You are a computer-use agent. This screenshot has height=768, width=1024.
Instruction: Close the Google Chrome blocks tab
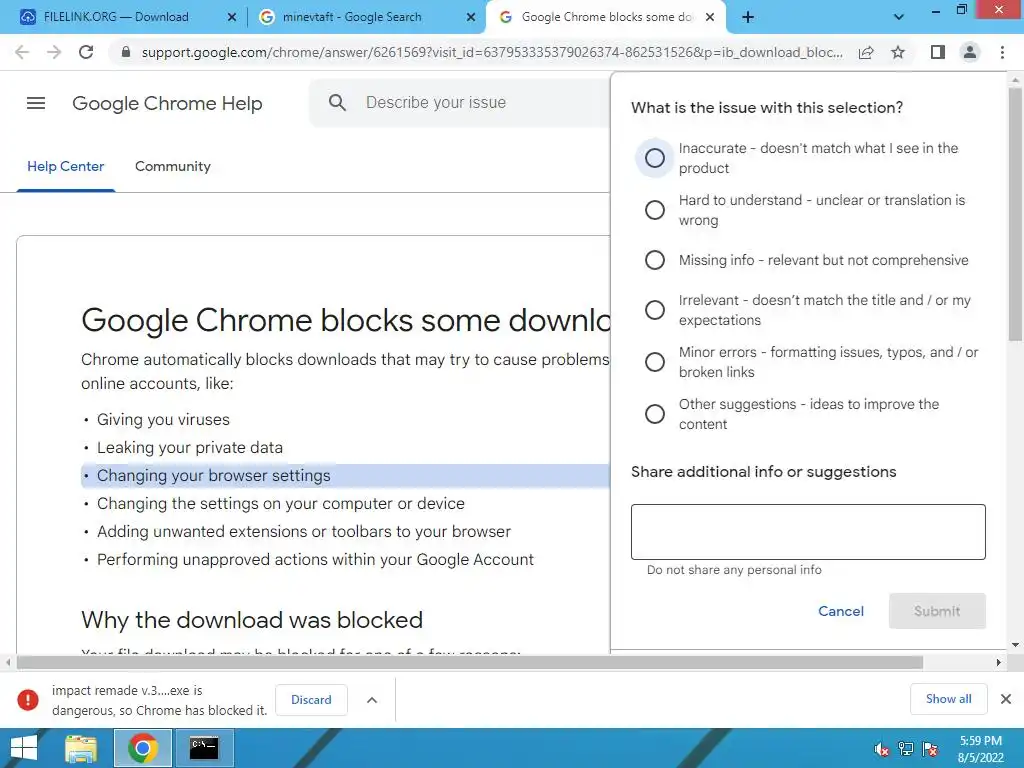(711, 18)
